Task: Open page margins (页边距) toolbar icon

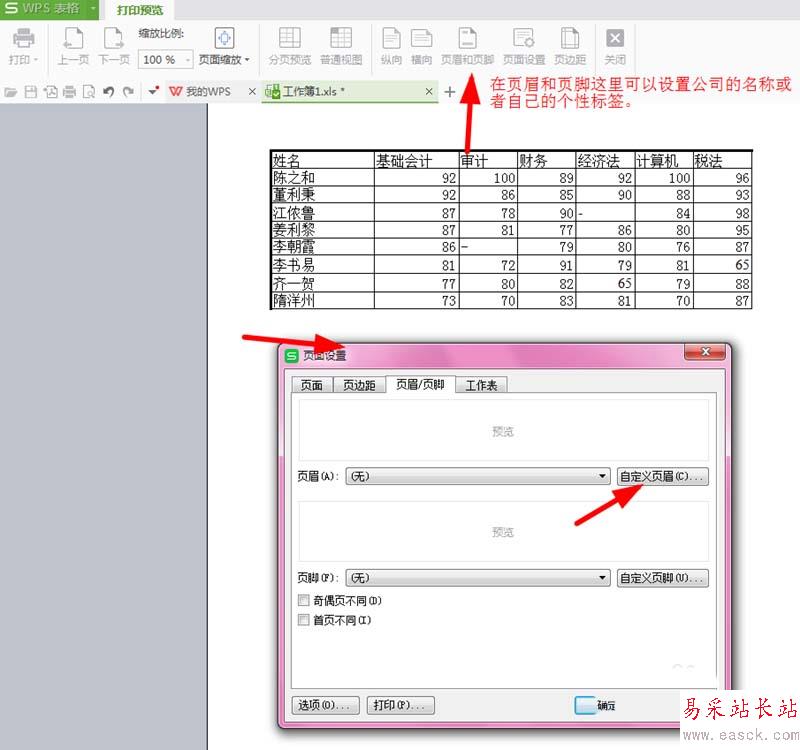Action: [570, 46]
